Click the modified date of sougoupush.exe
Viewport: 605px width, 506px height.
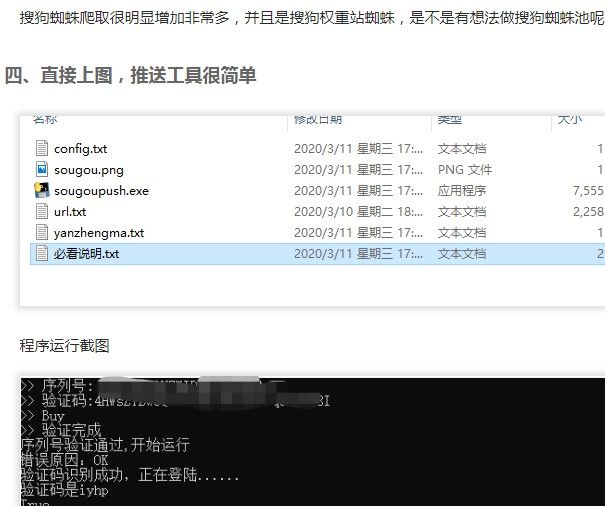coord(358,191)
